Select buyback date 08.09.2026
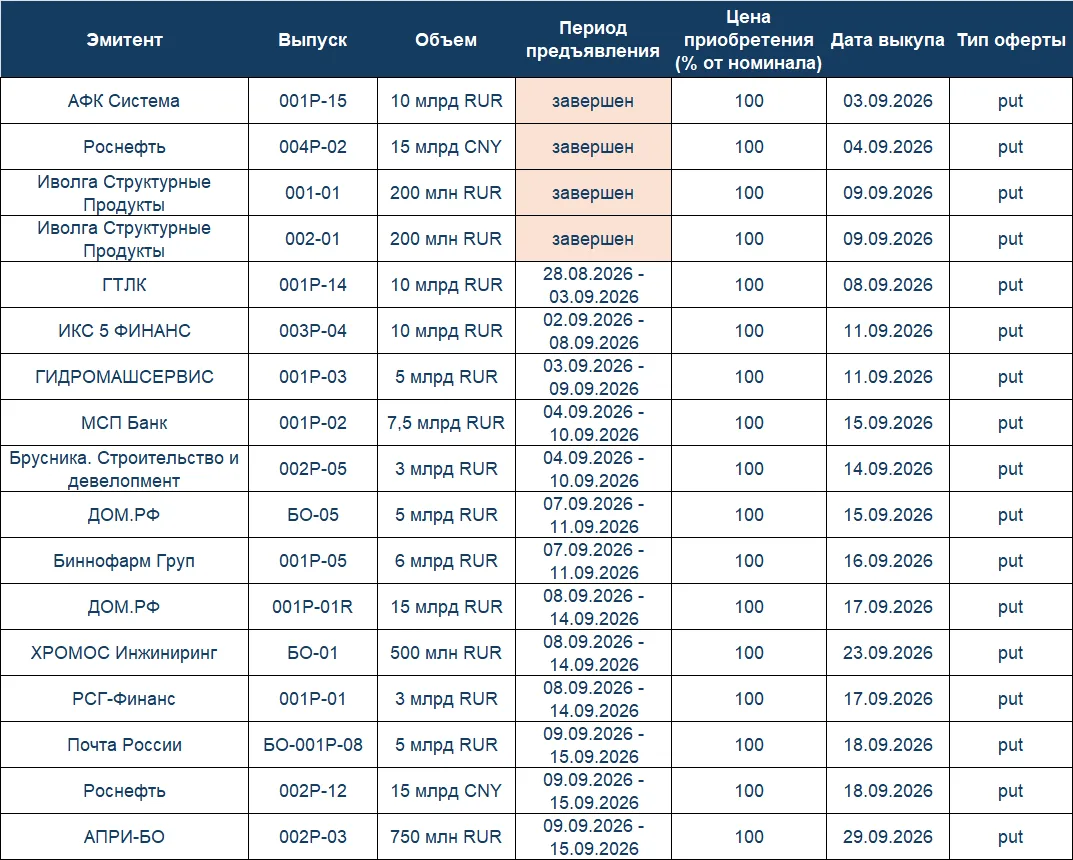 click(888, 285)
